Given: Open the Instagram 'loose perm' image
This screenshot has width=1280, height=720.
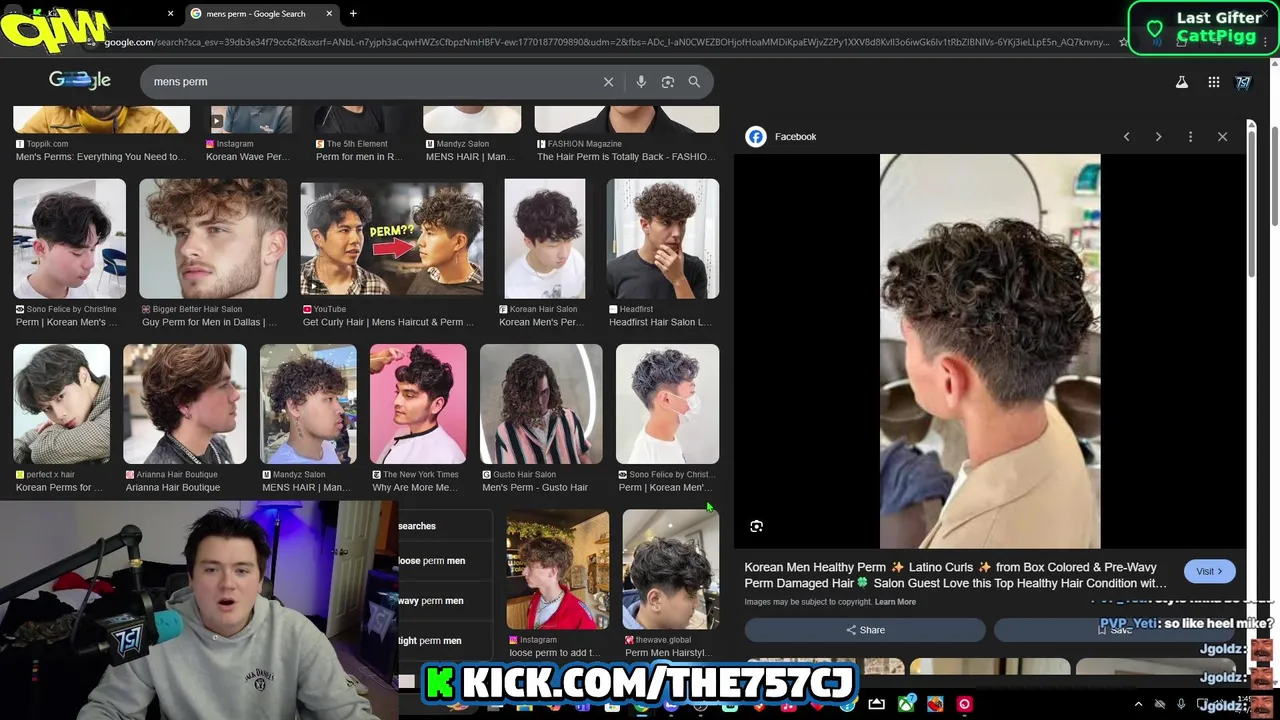Looking at the screenshot, I should pyautogui.click(x=558, y=570).
